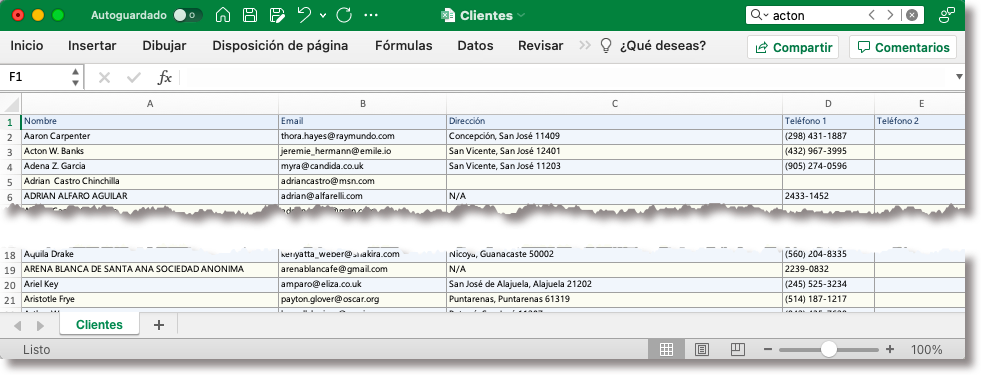
Task: Click the Teléfono 2 header cell
Action: click(x=920, y=121)
